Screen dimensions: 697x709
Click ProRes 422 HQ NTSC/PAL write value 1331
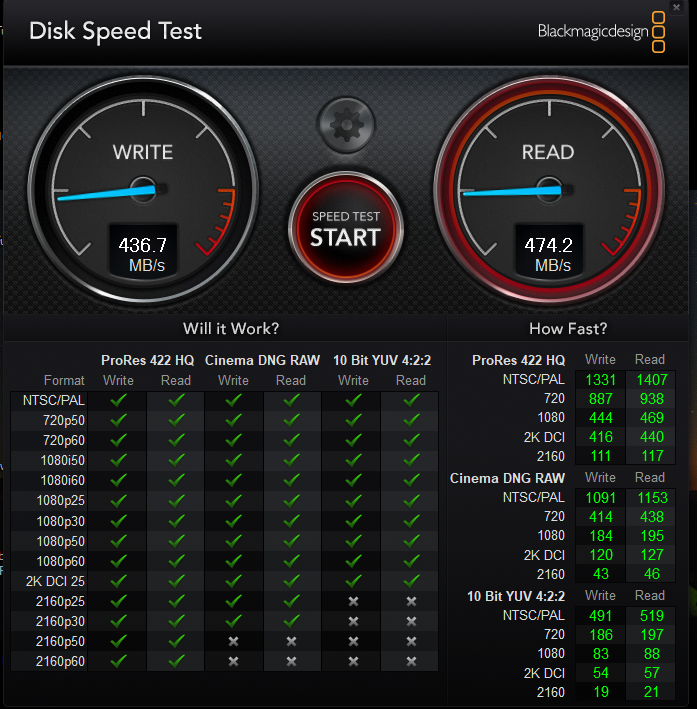coord(600,379)
